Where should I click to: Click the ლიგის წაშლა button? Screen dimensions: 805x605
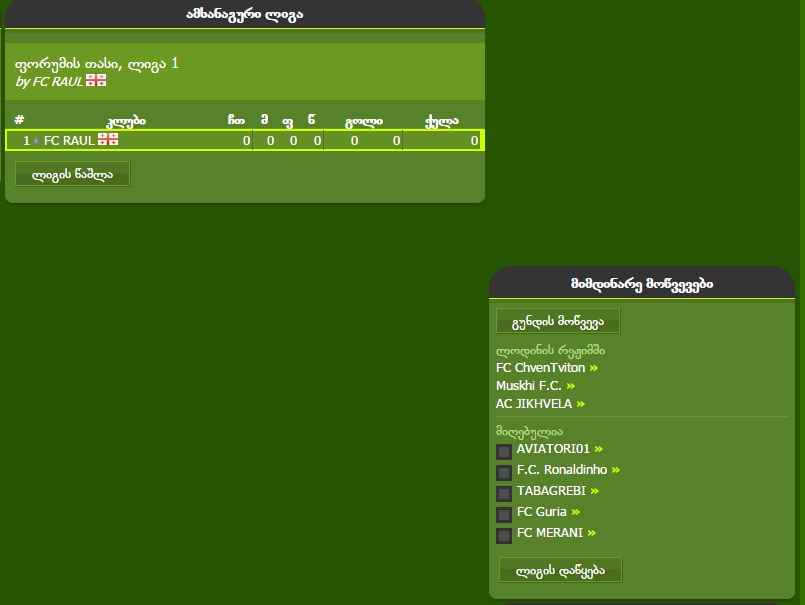pos(72,174)
